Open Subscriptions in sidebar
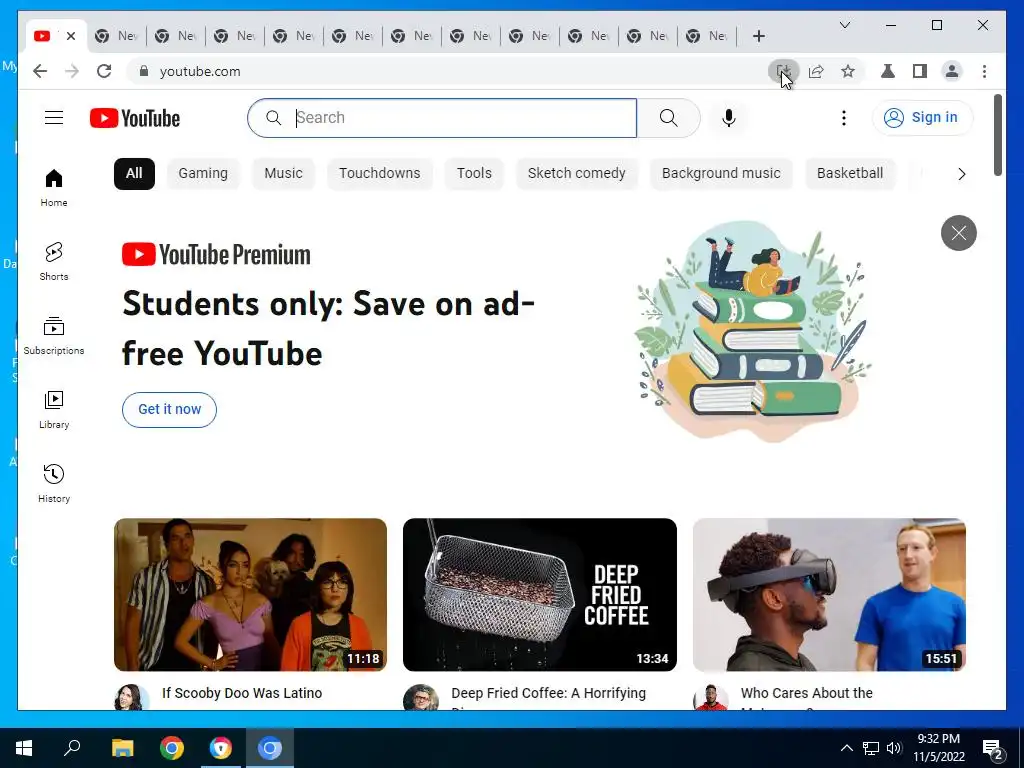This screenshot has width=1024, height=768. 54,336
